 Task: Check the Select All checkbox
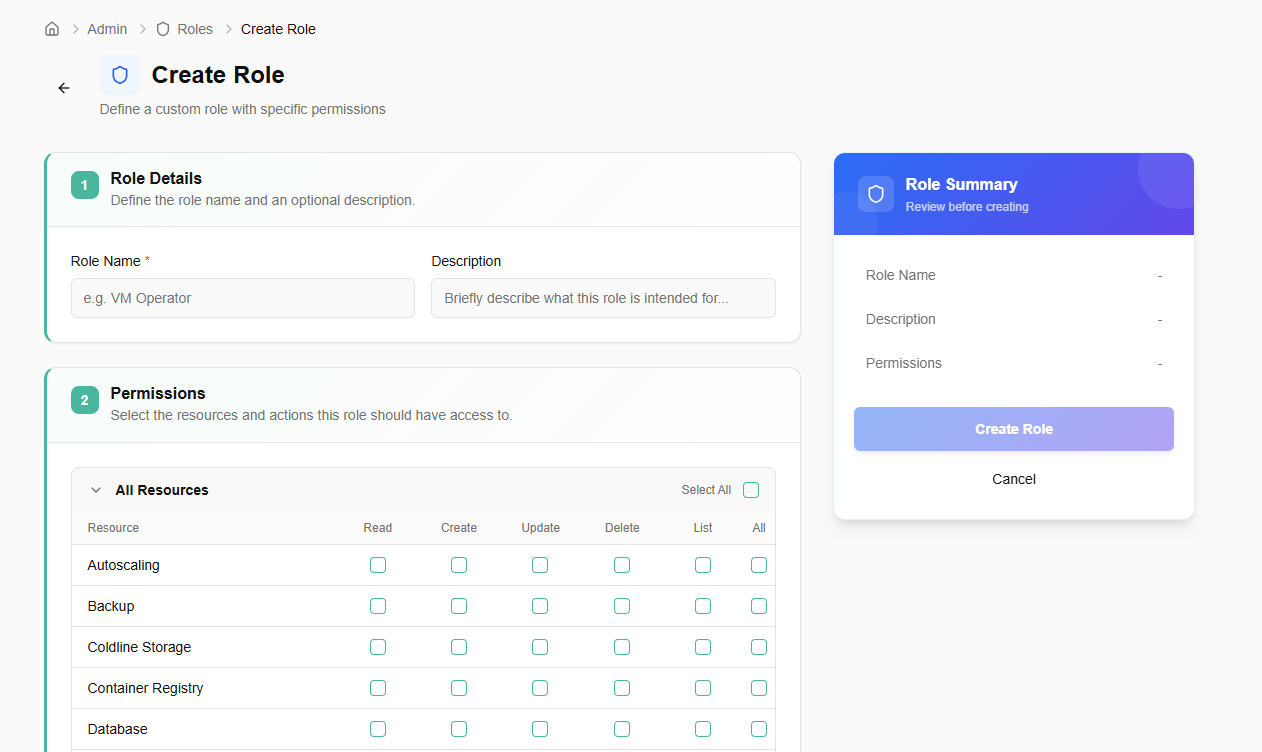[751, 490]
